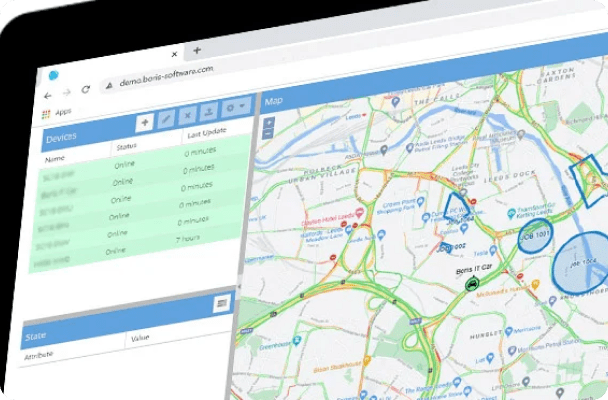The image size is (608, 400).
Task: Sort devices by Name column header
Action: [x=54, y=156]
